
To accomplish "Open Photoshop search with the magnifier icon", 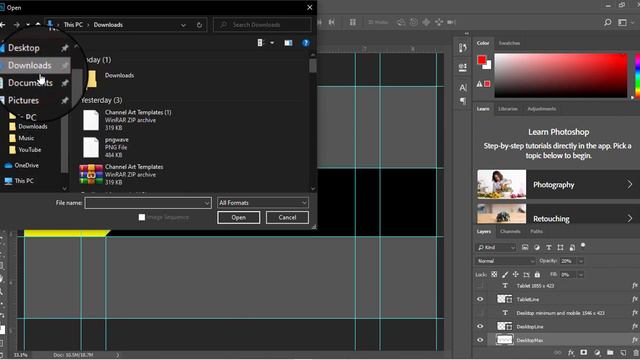I will [608, 22].
